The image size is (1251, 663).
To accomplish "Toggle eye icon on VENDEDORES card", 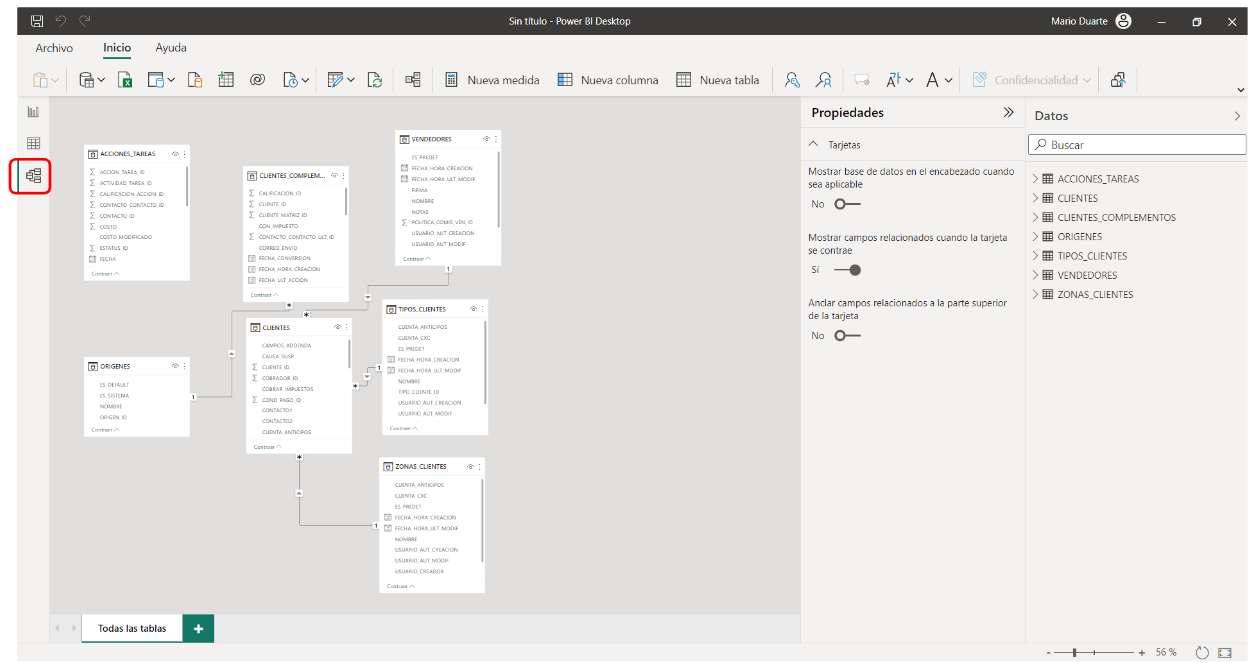I will click(x=486, y=139).
